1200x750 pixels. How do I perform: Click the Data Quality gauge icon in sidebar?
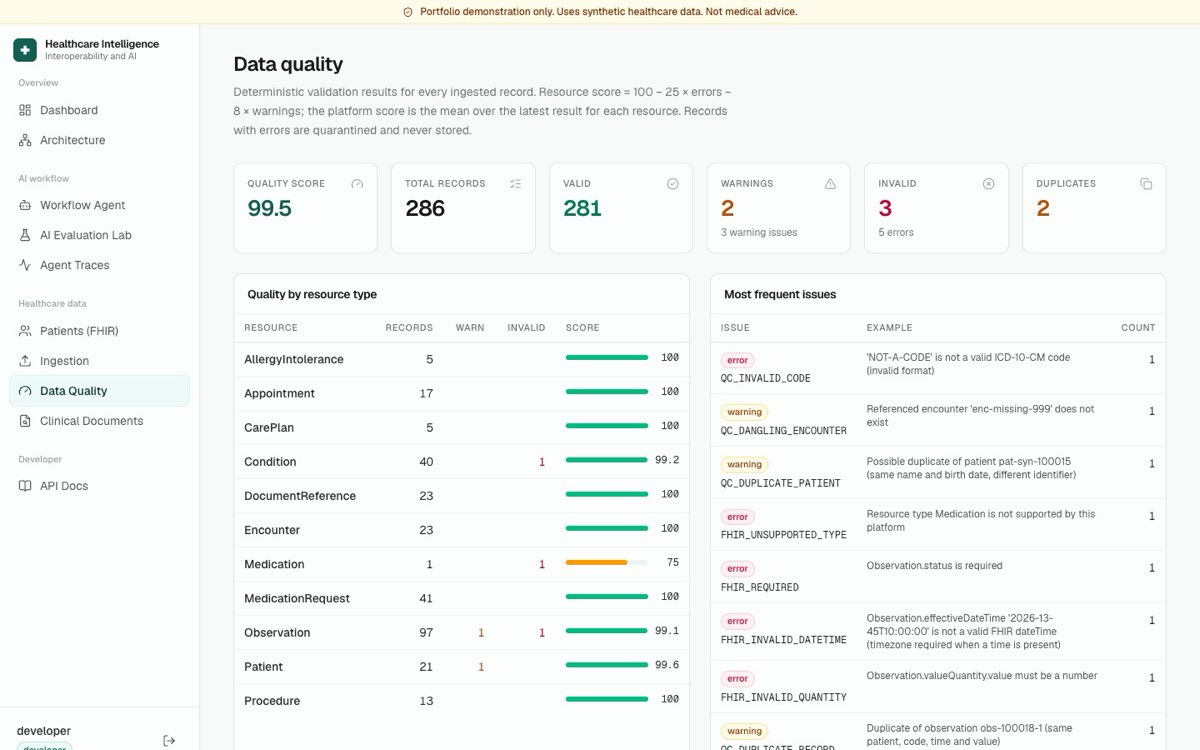pyautogui.click(x=25, y=391)
